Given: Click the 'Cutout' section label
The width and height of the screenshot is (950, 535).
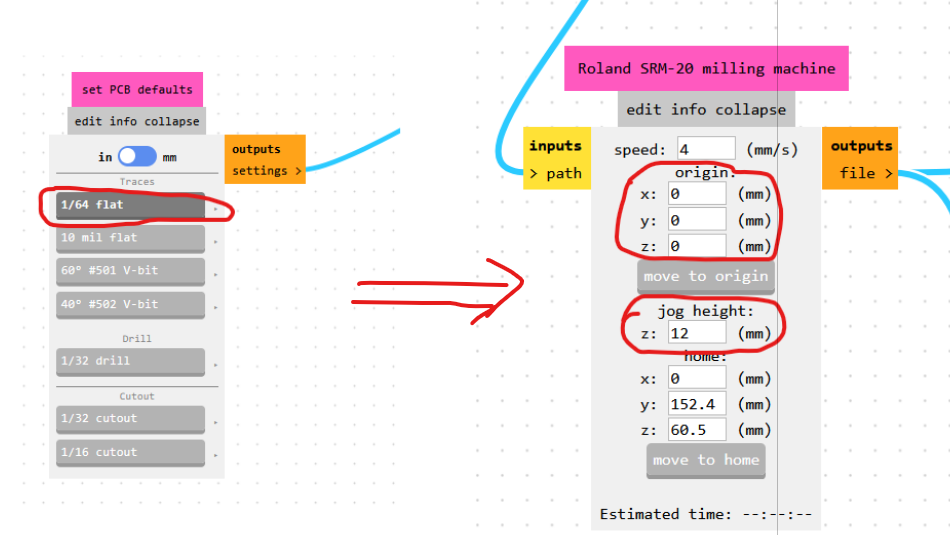Looking at the screenshot, I should [137, 396].
